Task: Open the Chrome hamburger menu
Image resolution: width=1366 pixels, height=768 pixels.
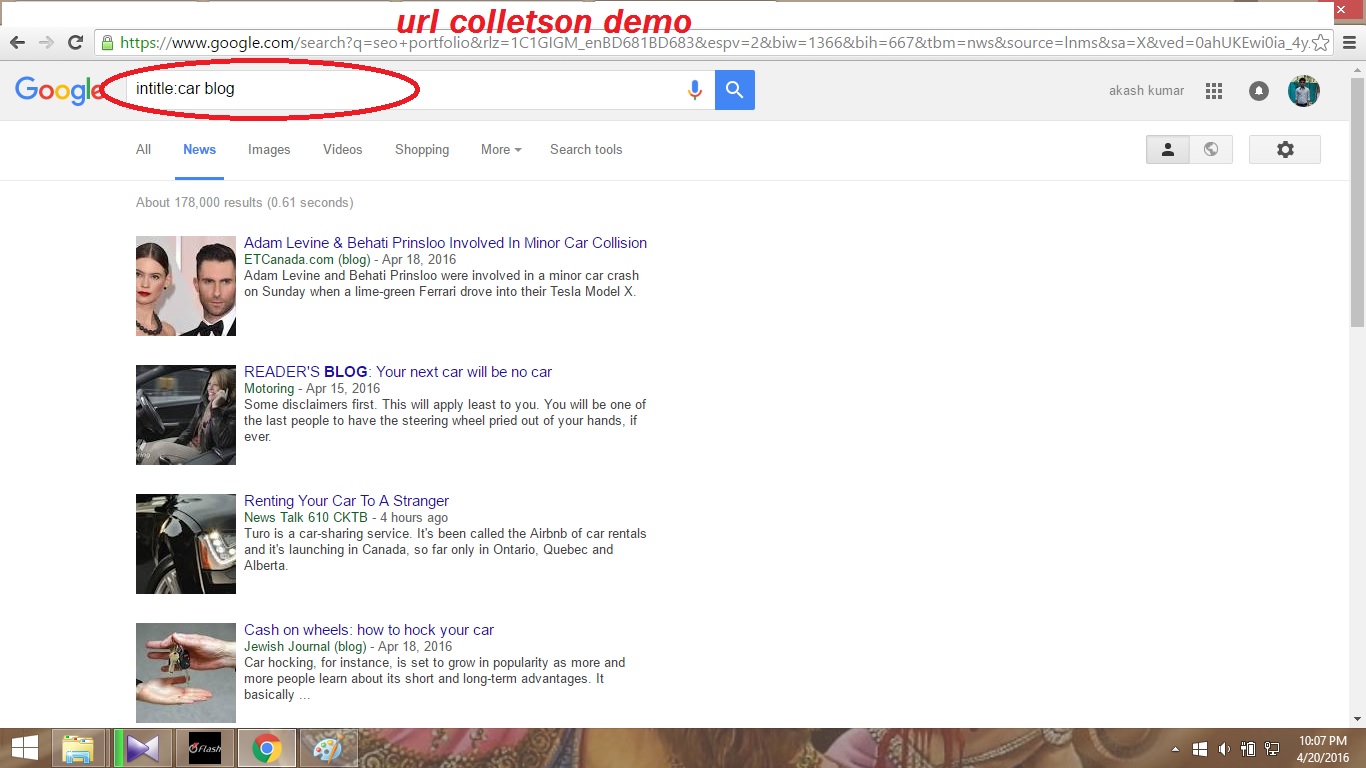Action: 1349,42
